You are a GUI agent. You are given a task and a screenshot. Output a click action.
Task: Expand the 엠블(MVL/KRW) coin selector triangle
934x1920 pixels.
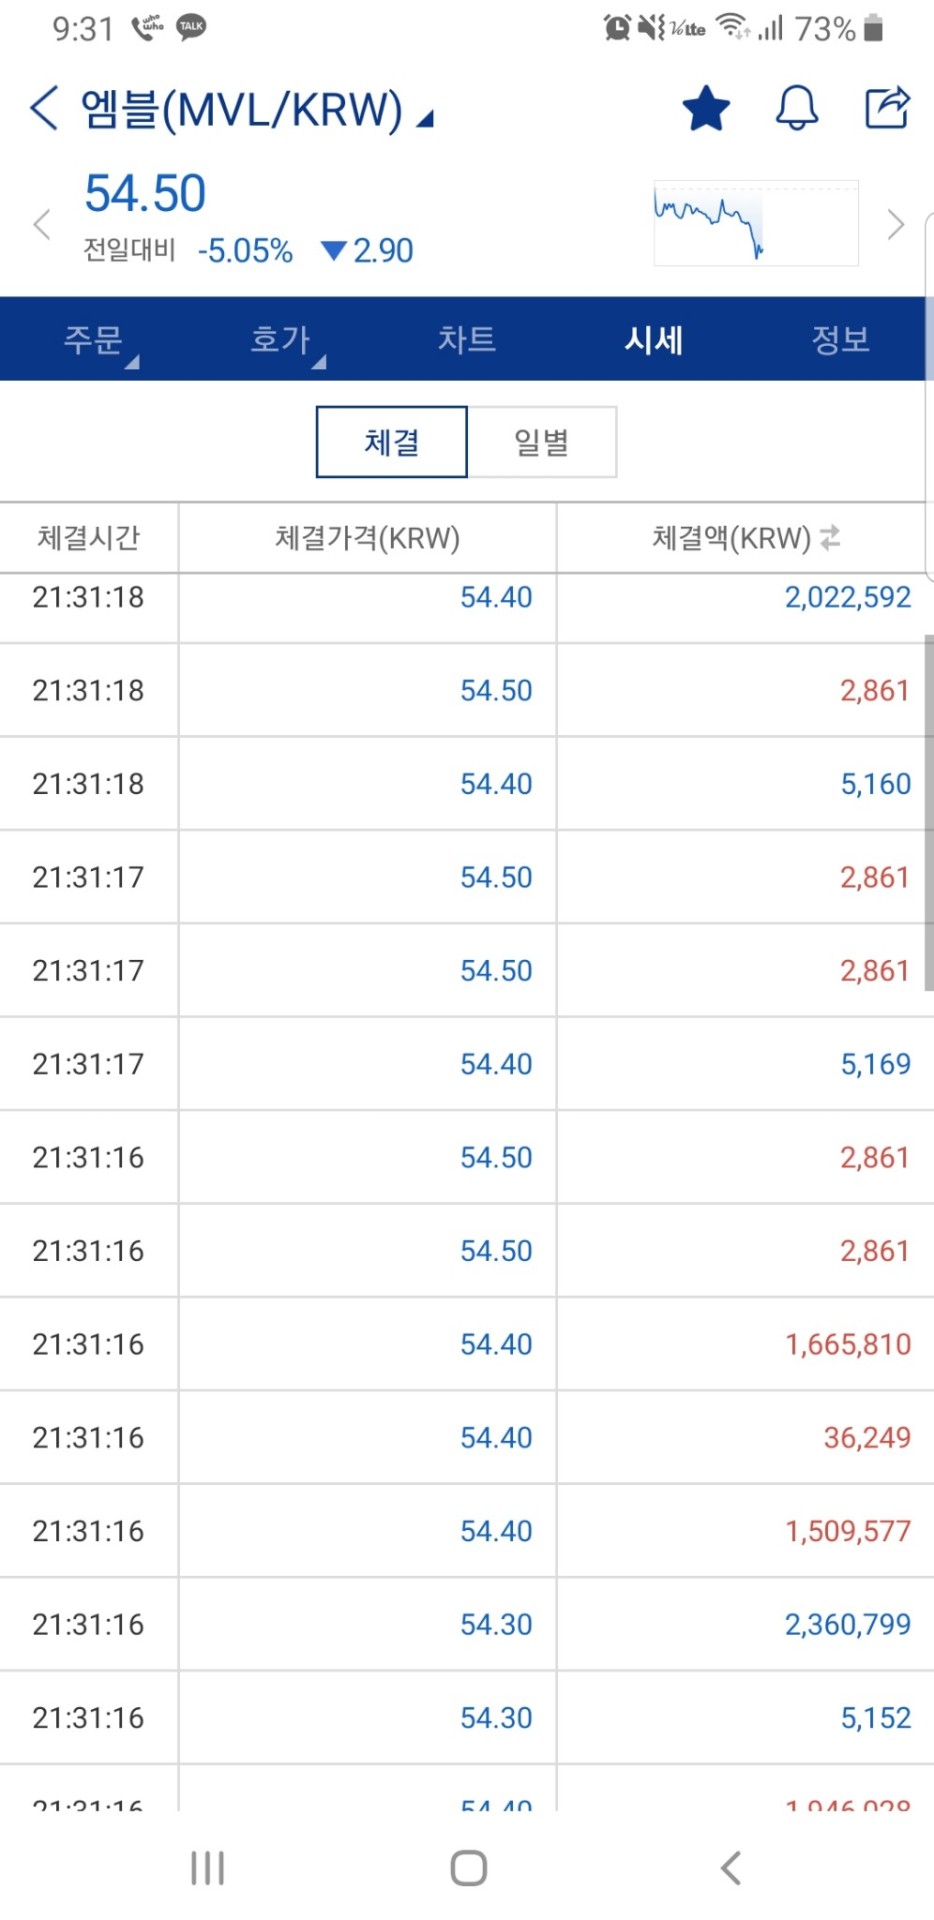click(425, 120)
